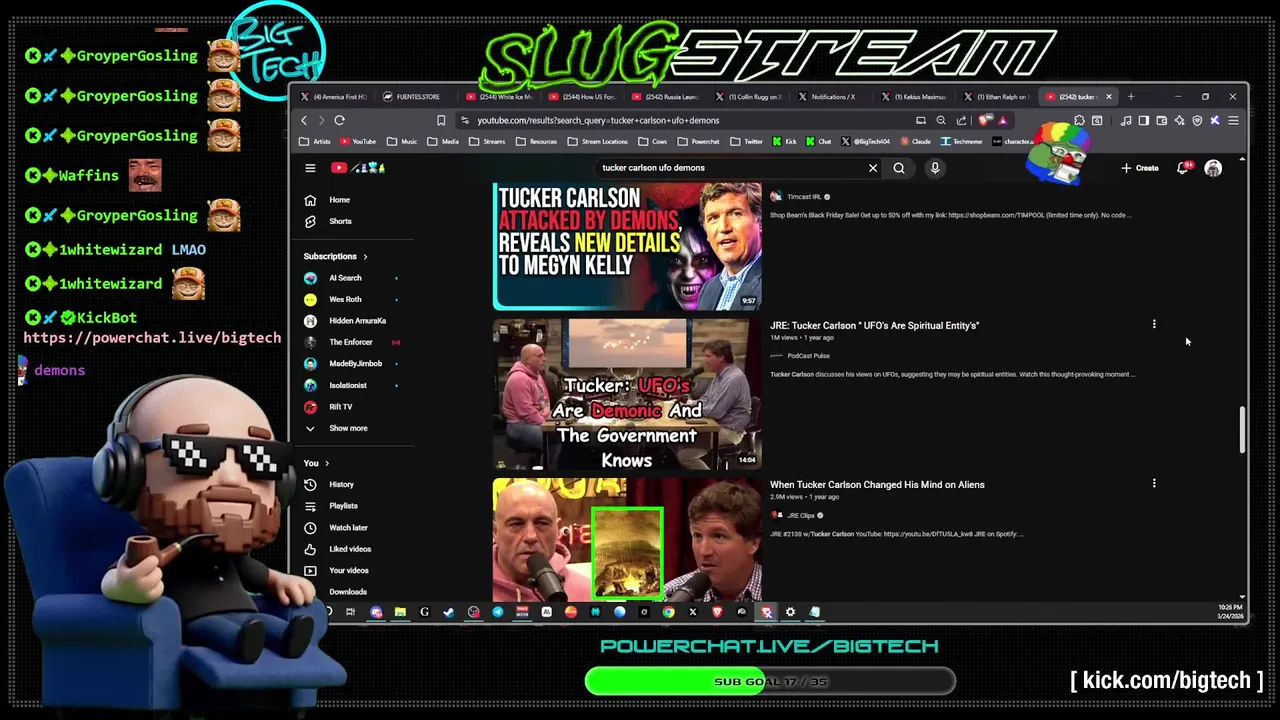Image resolution: width=1280 pixels, height=720 pixels.
Task: Switch to Ethan Ralph X tab
Action: pos(995,97)
